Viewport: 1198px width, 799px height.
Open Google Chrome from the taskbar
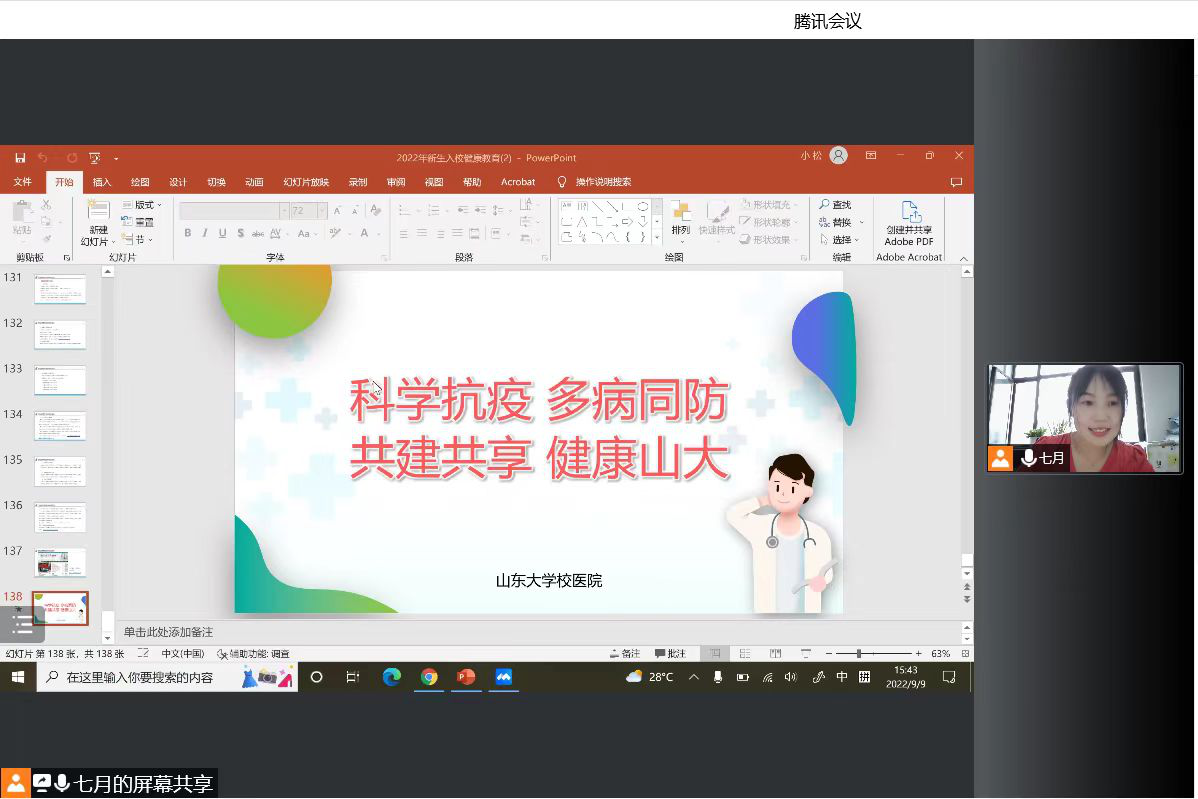coord(429,677)
